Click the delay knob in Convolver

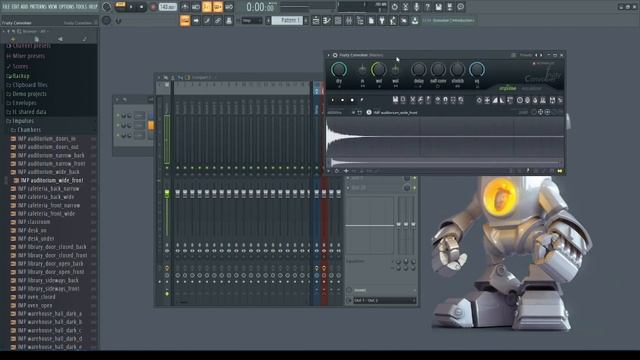pyautogui.click(x=418, y=70)
